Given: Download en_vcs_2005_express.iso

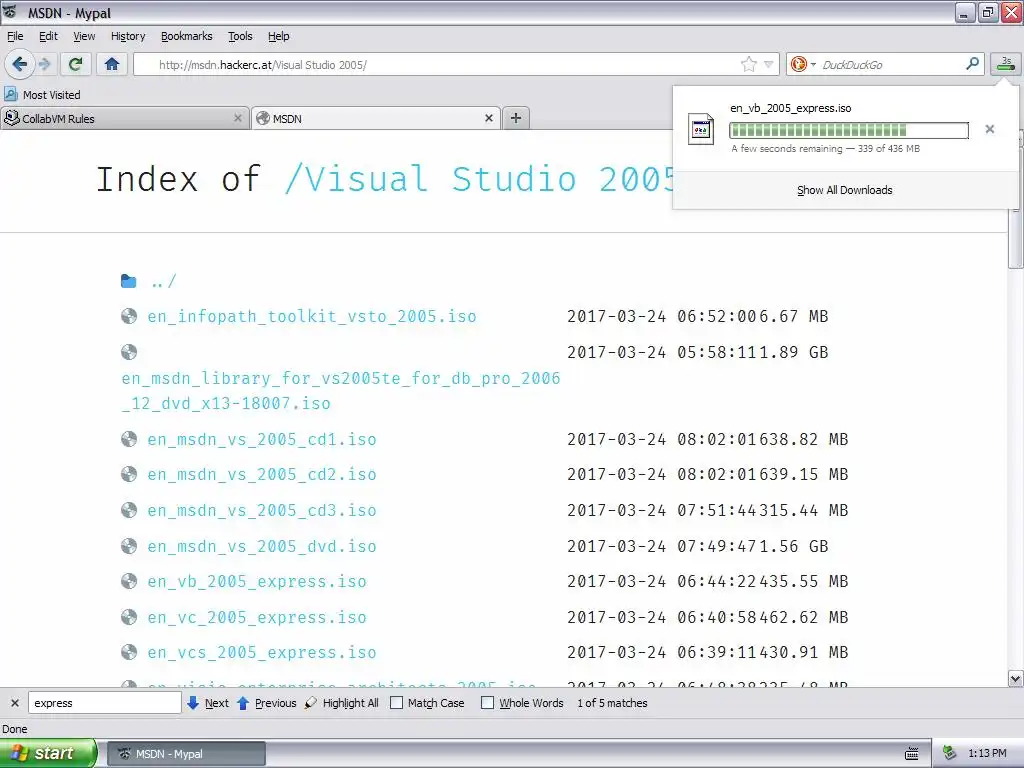Looking at the screenshot, I should [262, 652].
